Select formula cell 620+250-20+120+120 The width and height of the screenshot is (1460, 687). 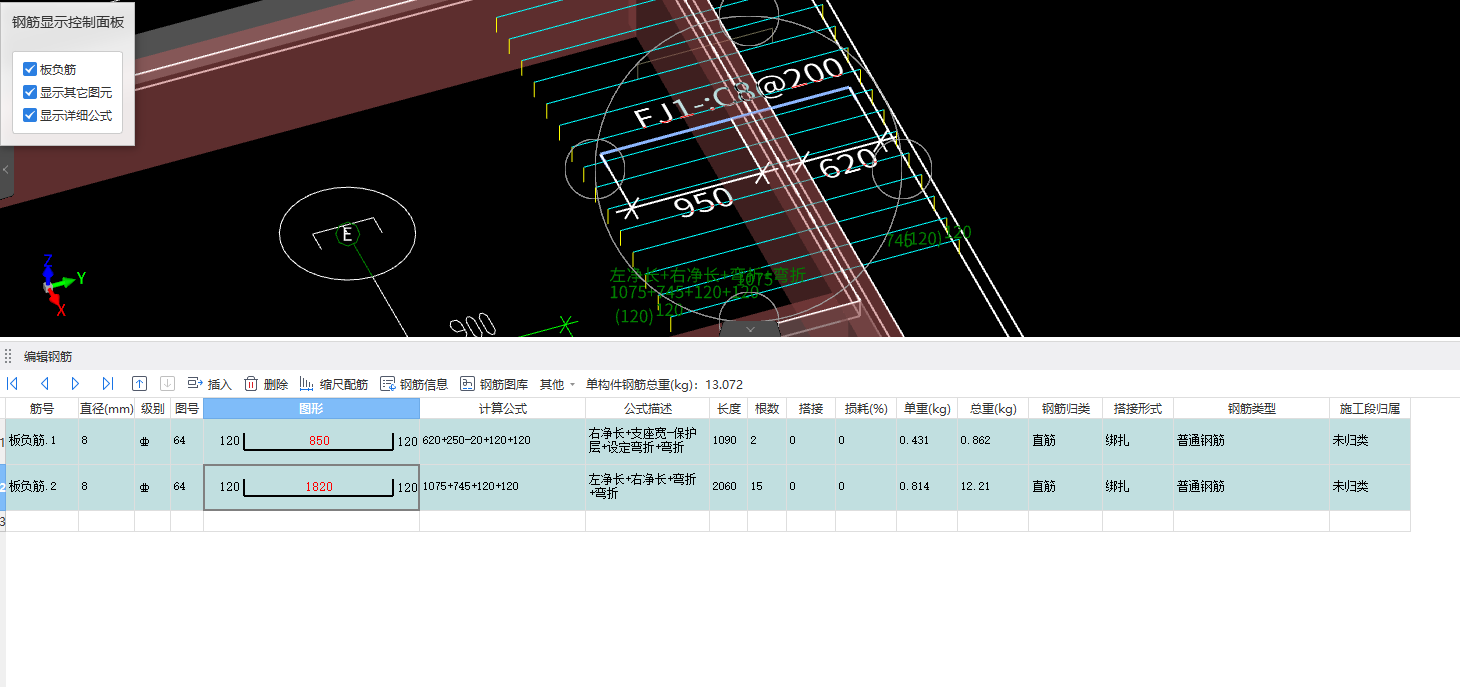pos(502,441)
